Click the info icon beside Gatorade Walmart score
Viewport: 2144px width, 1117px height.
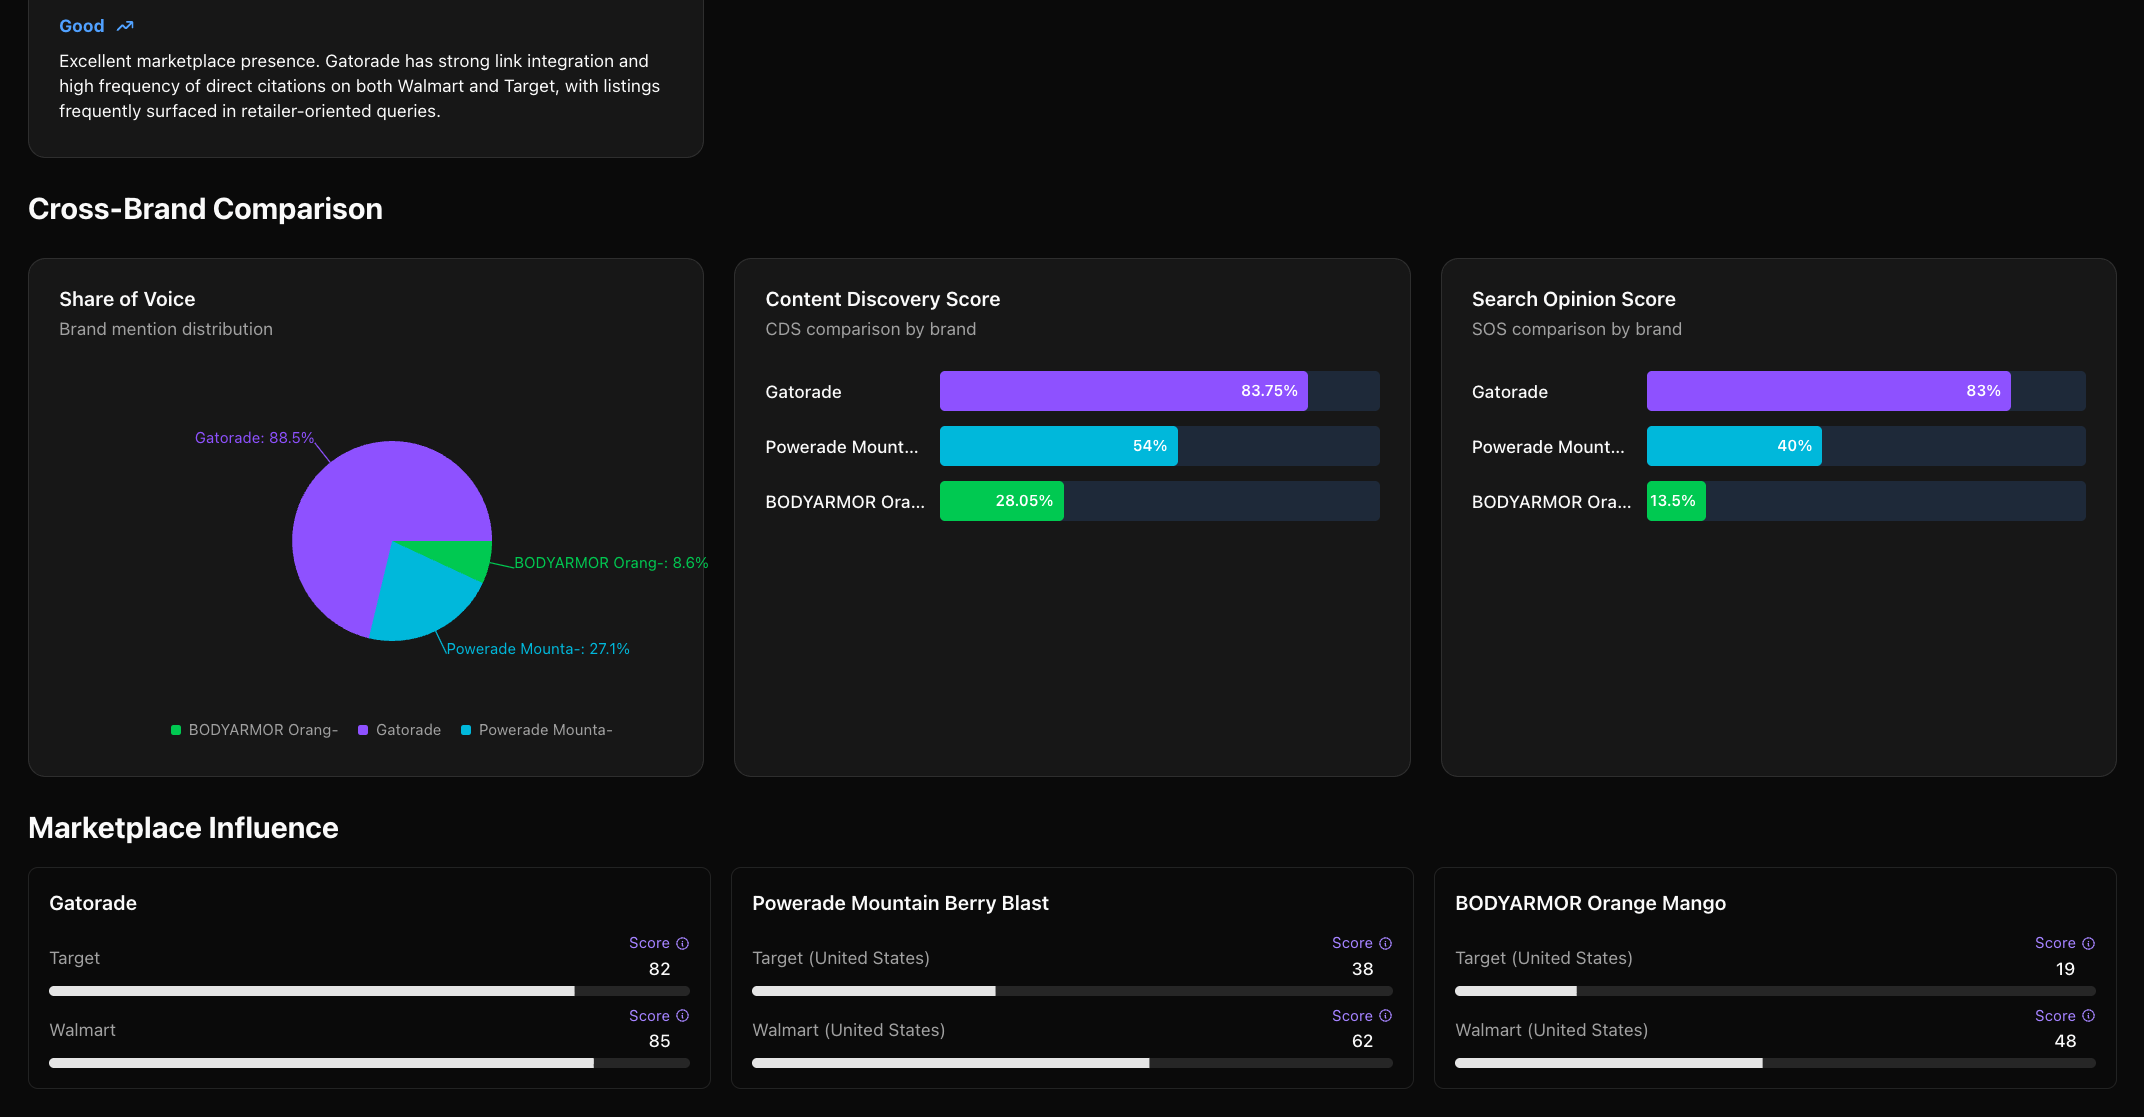pos(683,1015)
